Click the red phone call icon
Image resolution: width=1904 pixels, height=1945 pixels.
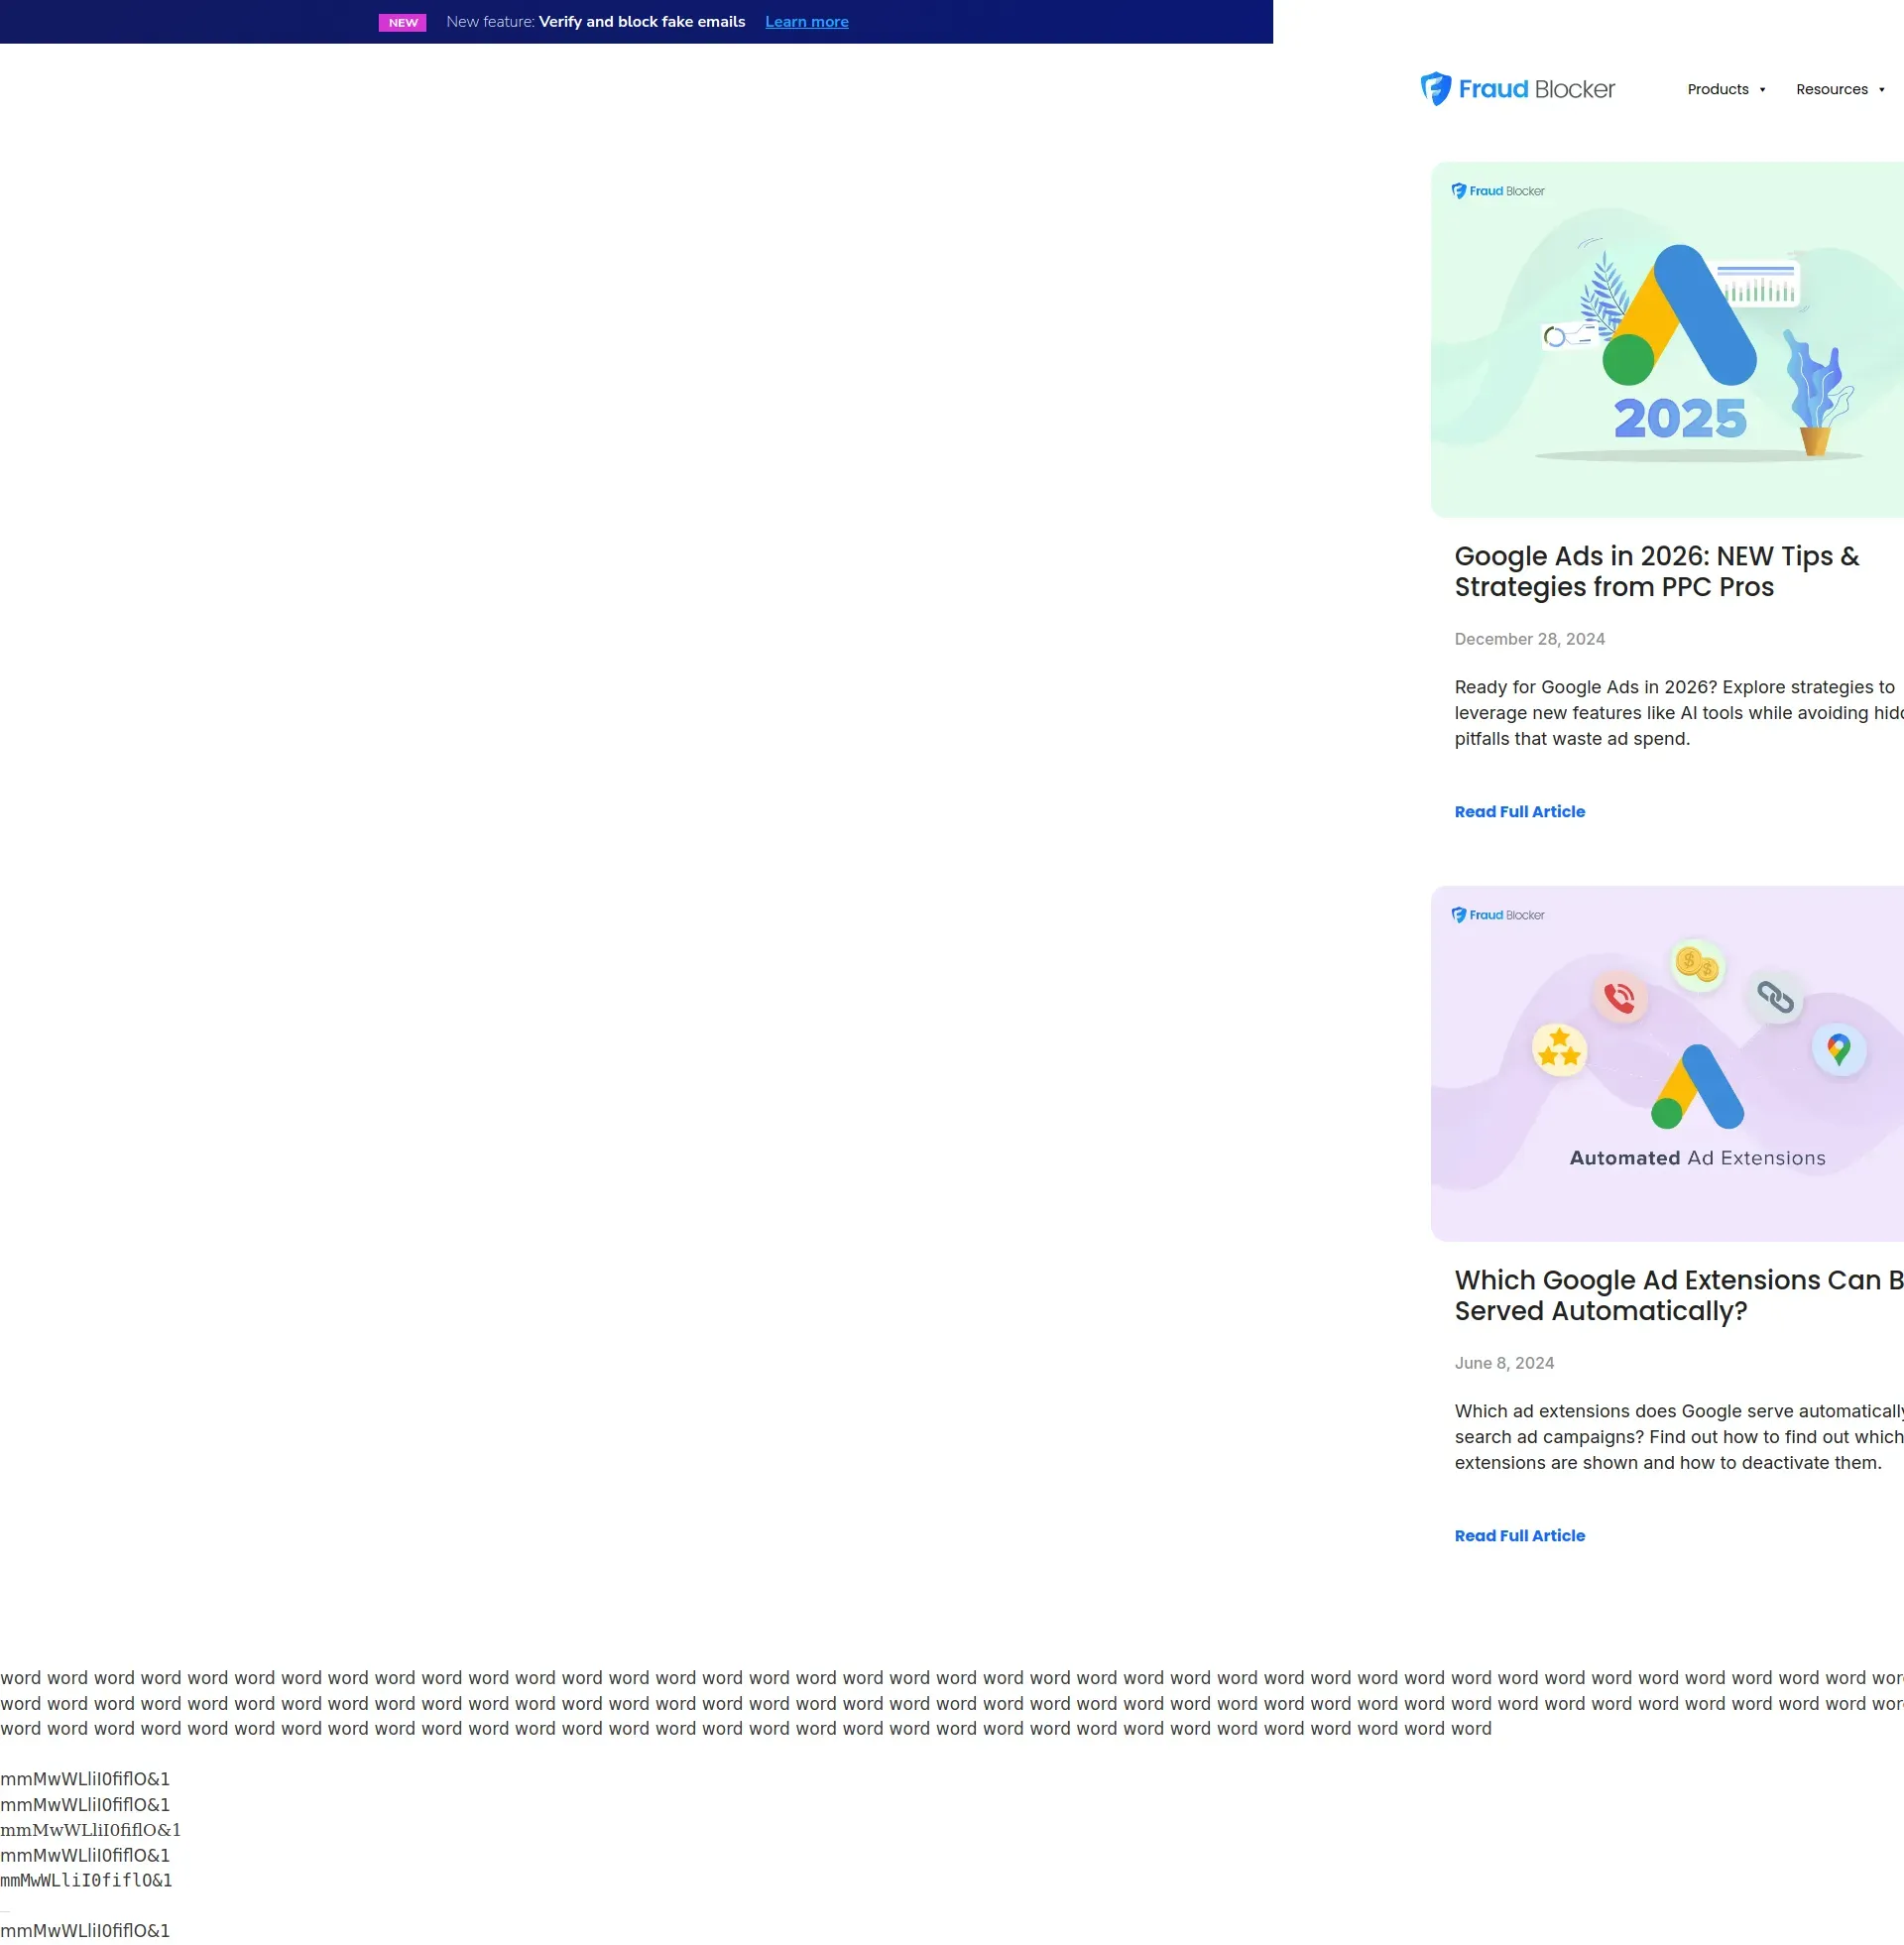1619,997
